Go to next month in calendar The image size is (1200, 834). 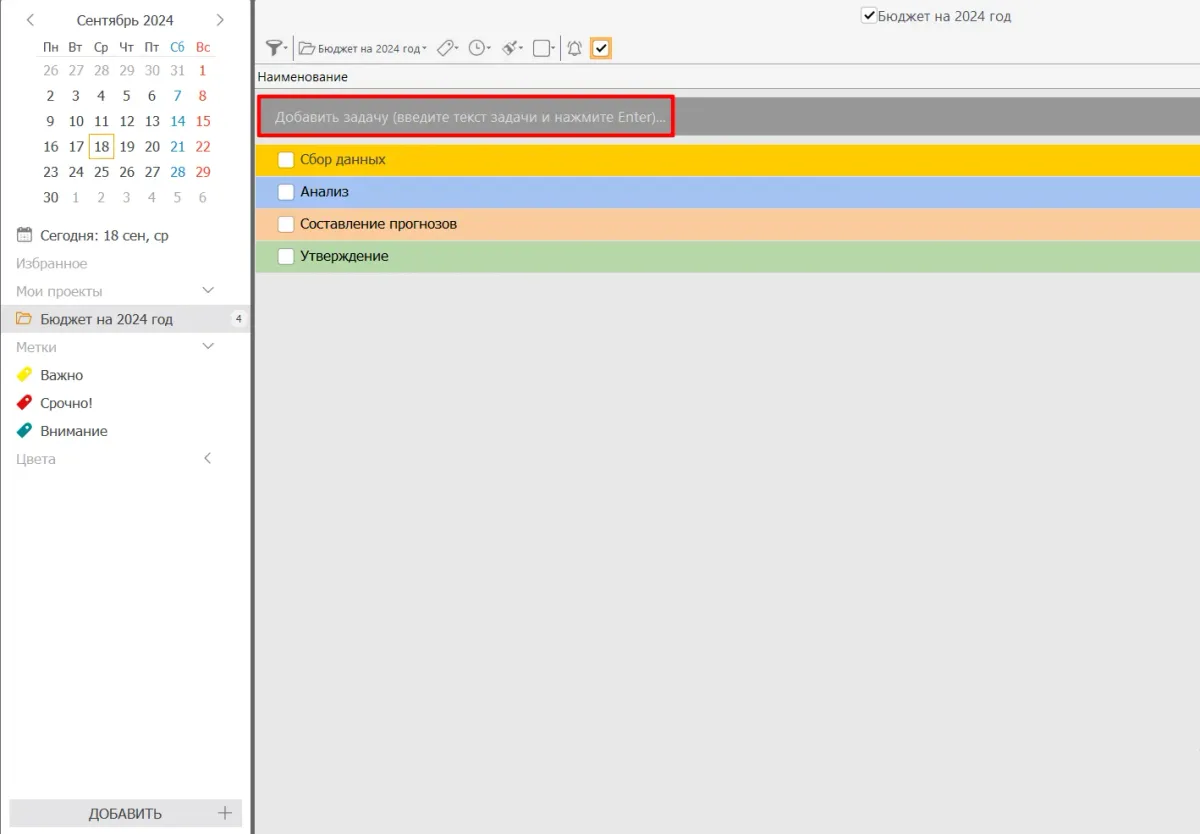[x=220, y=20]
